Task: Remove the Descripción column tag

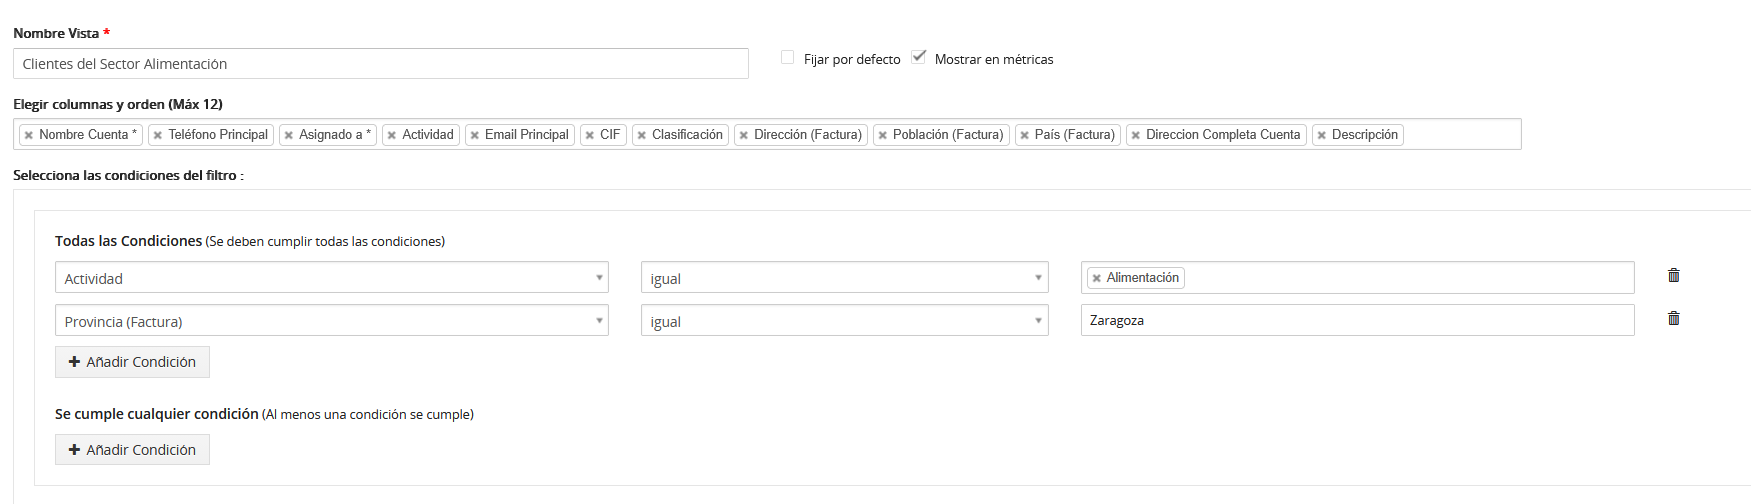Action: 1322,135
